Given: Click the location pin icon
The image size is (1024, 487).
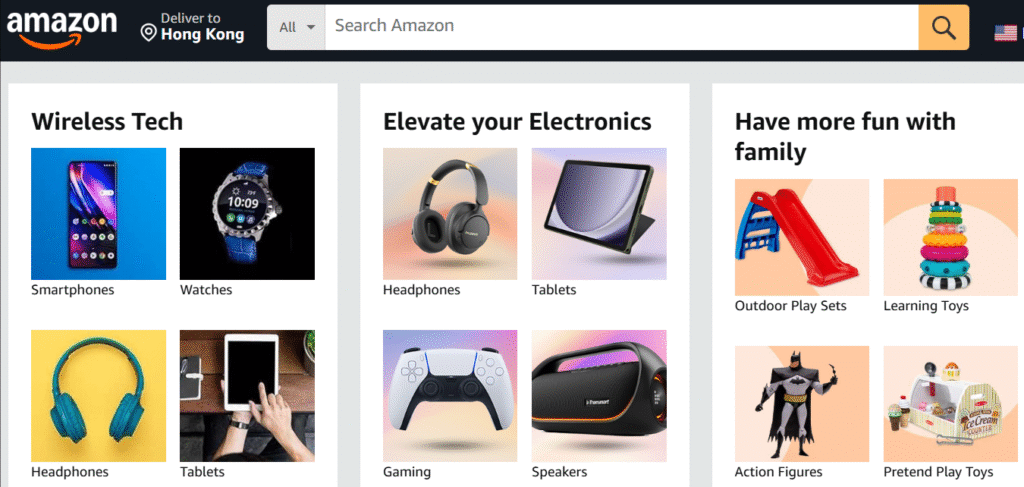Looking at the screenshot, I should (149, 33).
